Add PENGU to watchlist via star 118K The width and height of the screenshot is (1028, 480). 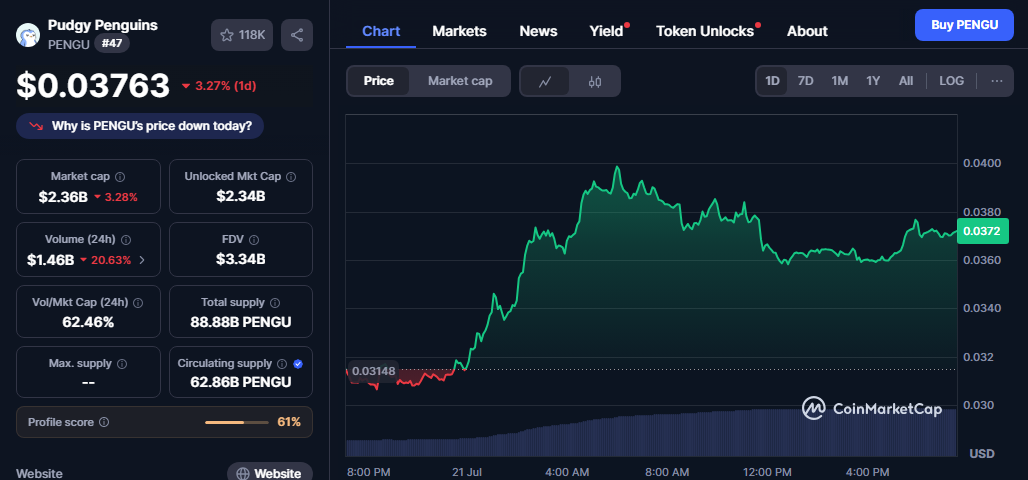tap(242, 35)
